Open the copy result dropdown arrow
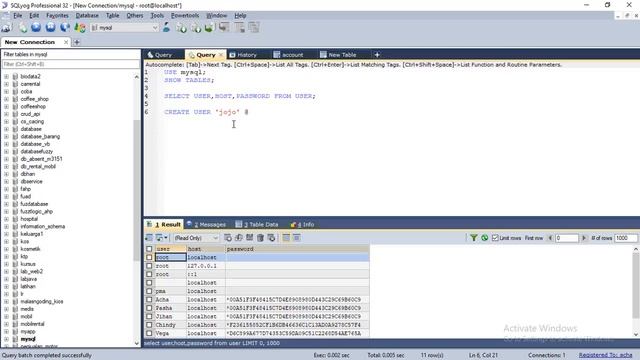The image size is (640, 360). 166,238
